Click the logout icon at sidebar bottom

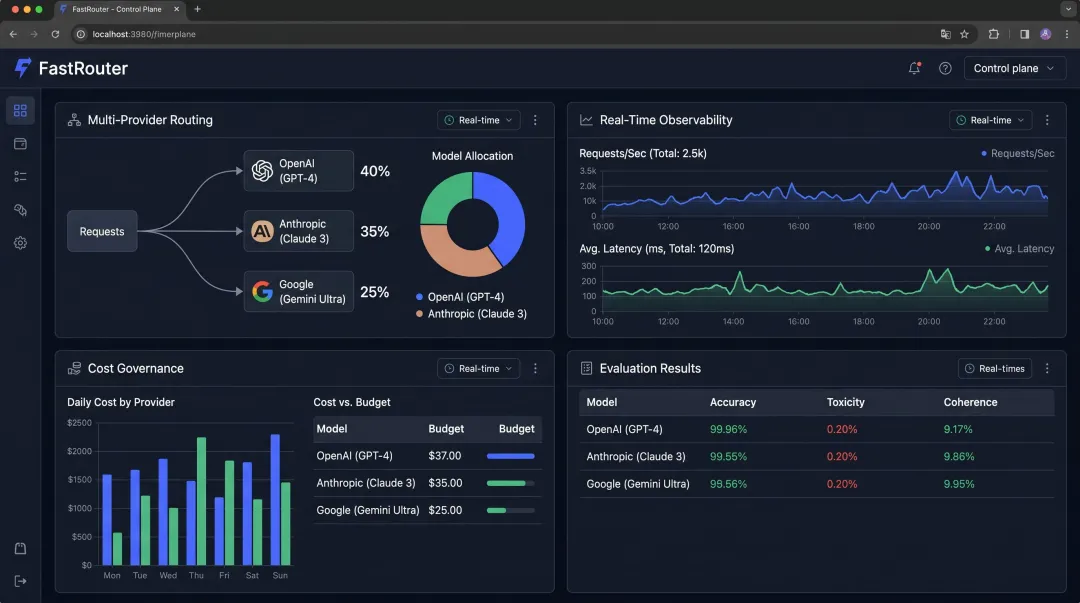[20, 581]
